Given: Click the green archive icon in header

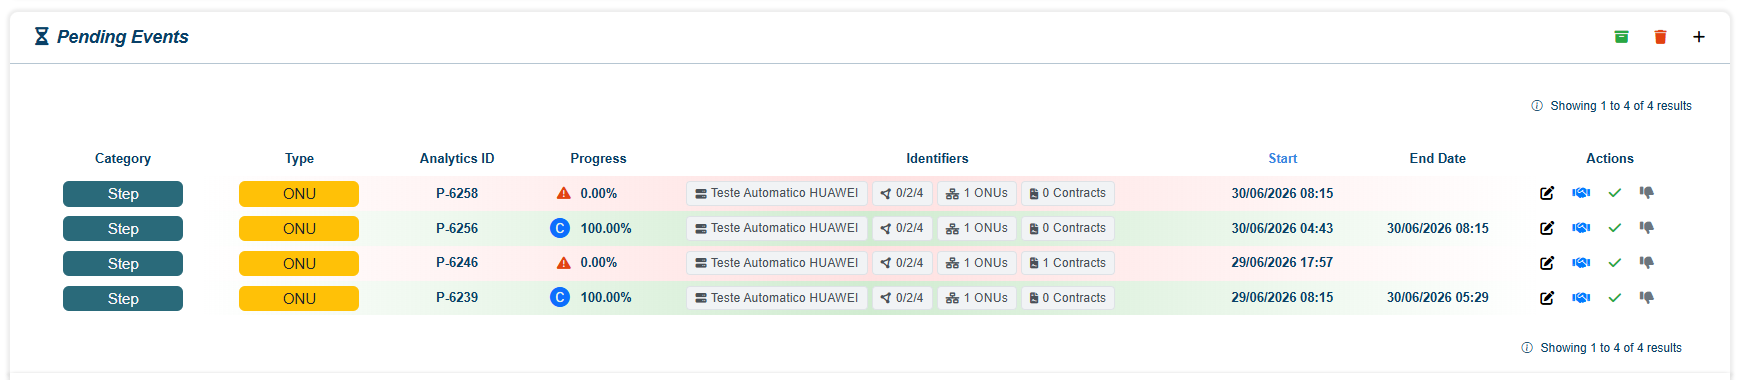Looking at the screenshot, I should (x=1621, y=37).
